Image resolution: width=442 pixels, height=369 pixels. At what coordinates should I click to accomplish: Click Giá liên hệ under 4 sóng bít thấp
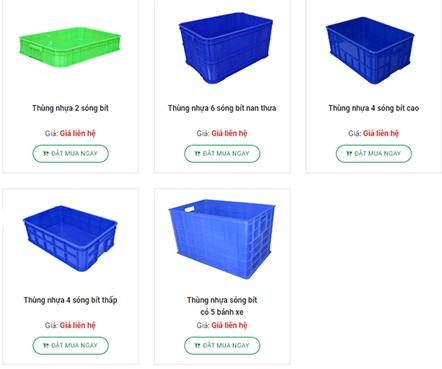pos(78,325)
